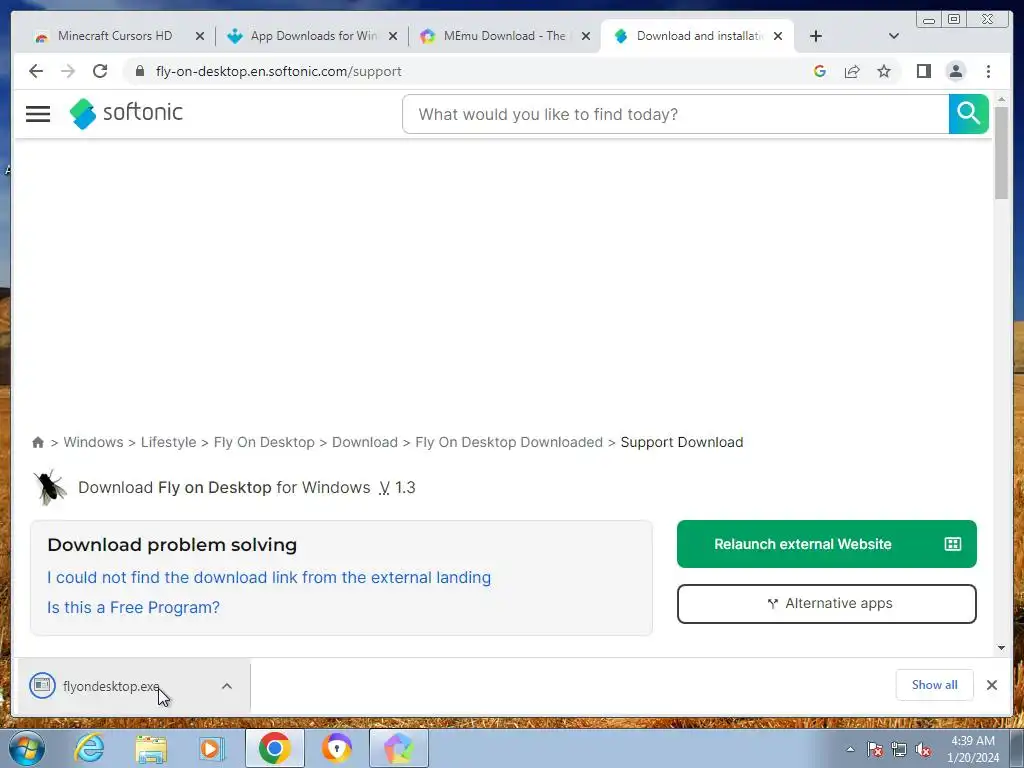The height and width of the screenshot is (768, 1024).
Task: Open Chrome three-dot menu
Action: pyautogui.click(x=988, y=71)
